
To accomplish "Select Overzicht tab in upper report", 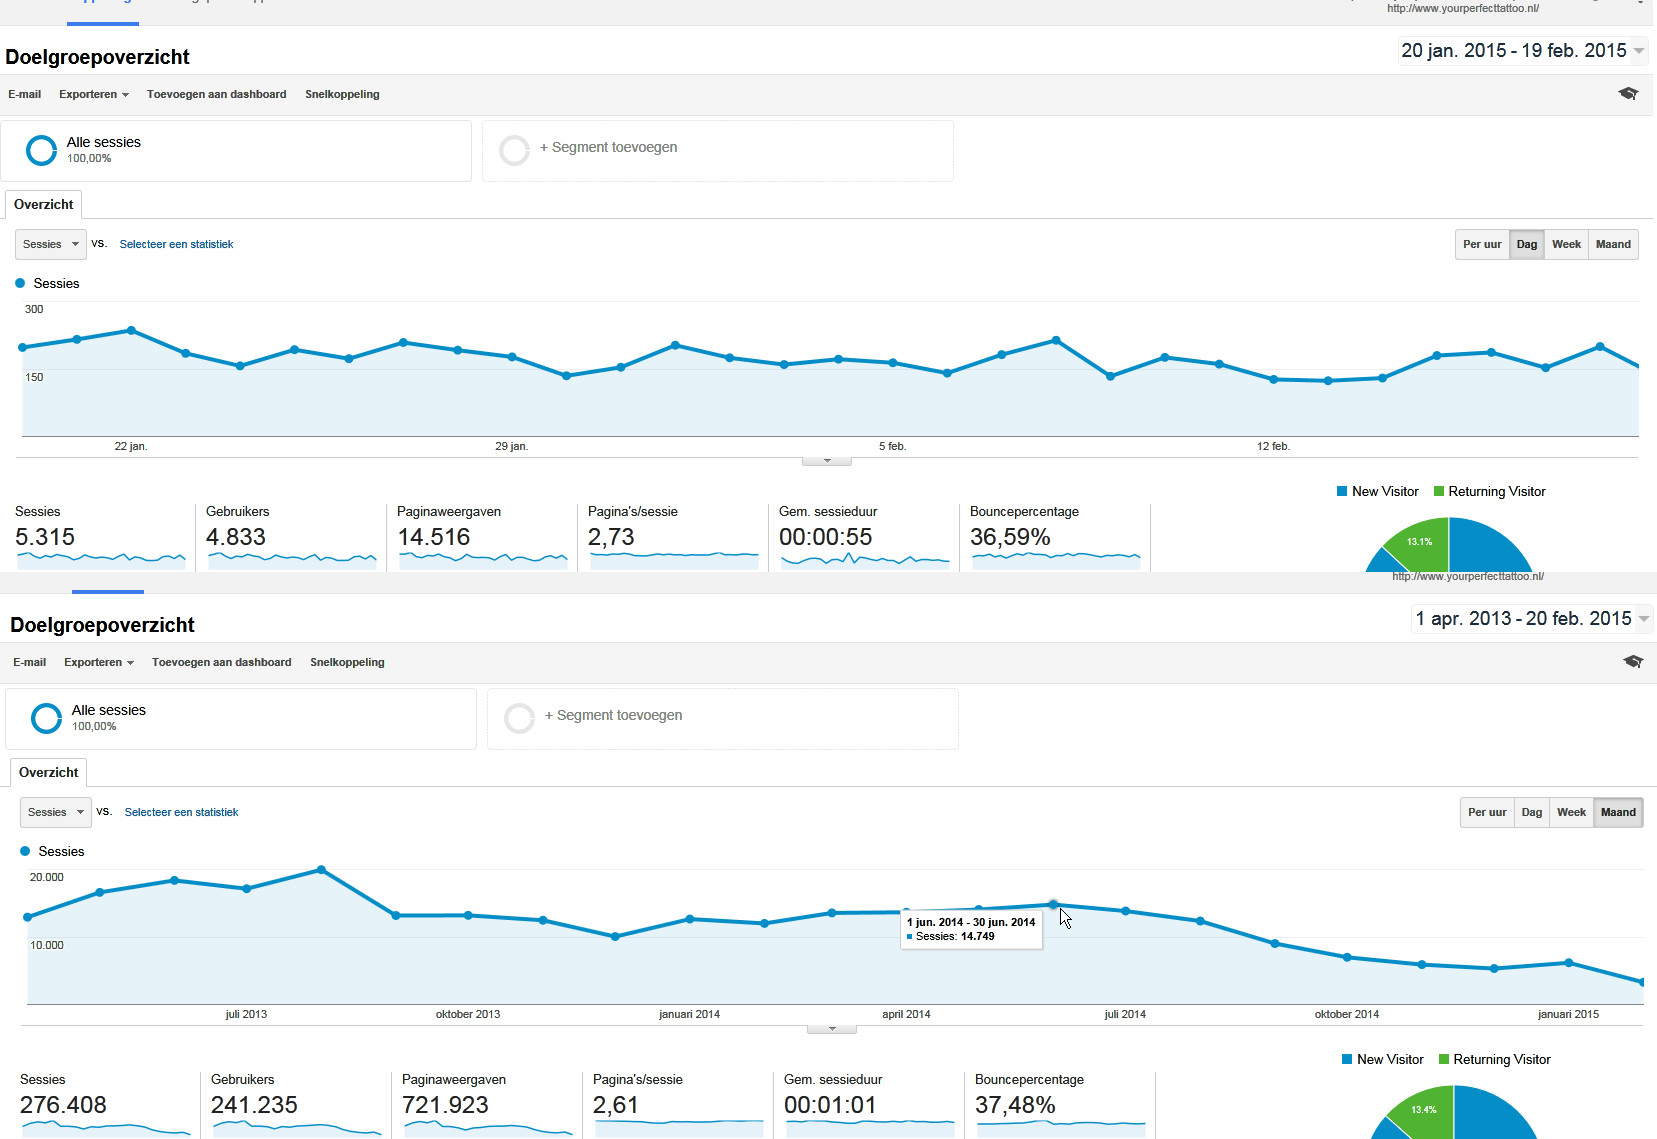I will point(43,204).
